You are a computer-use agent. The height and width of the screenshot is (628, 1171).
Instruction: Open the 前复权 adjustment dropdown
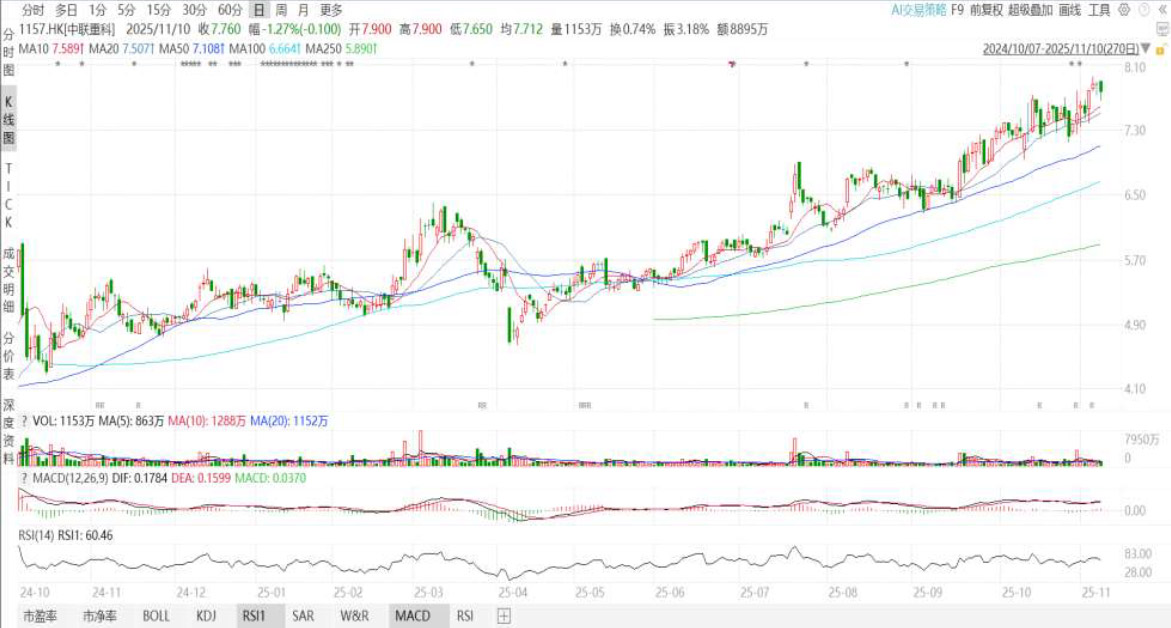985,10
